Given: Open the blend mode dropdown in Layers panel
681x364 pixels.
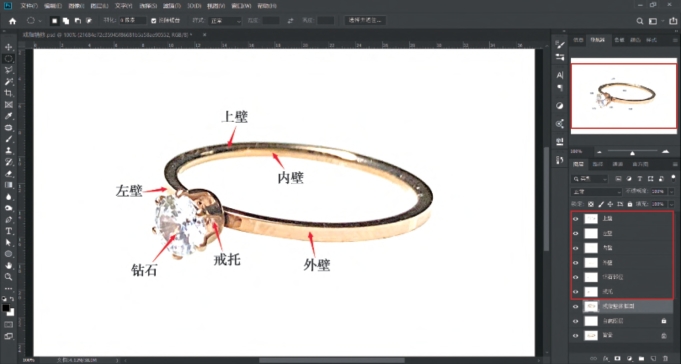Looking at the screenshot, I should 596,192.
